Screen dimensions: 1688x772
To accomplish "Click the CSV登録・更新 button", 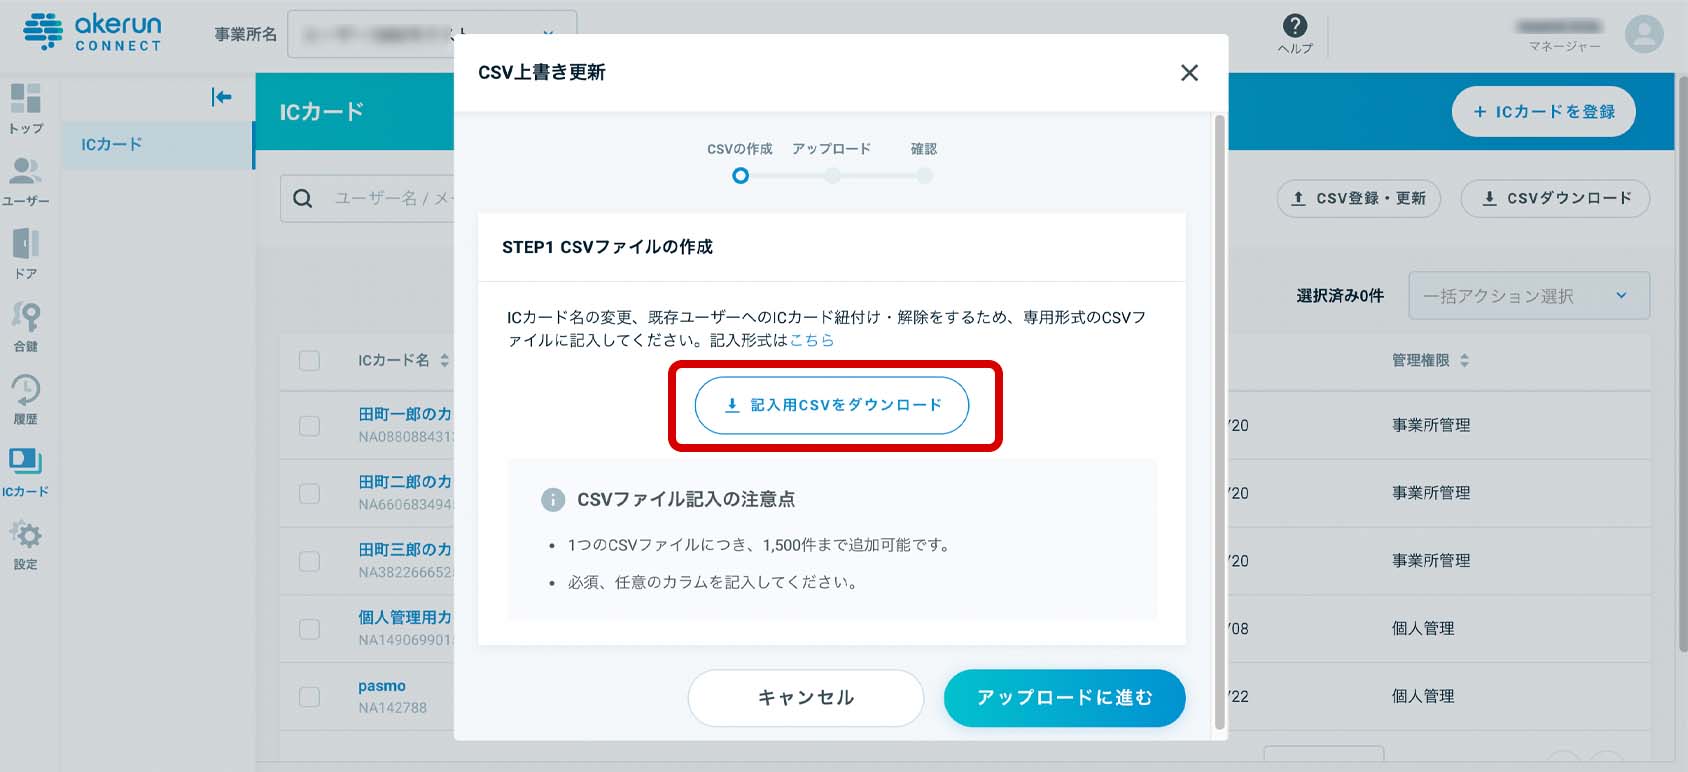I will [x=1359, y=198].
